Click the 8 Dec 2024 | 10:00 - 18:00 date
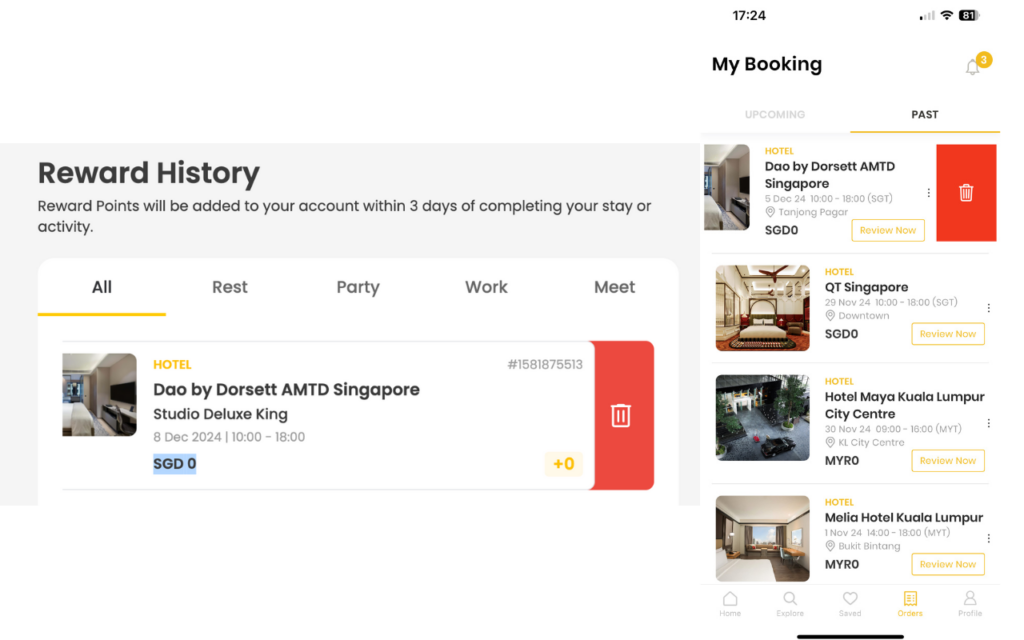 pyautogui.click(x=229, y=437)
